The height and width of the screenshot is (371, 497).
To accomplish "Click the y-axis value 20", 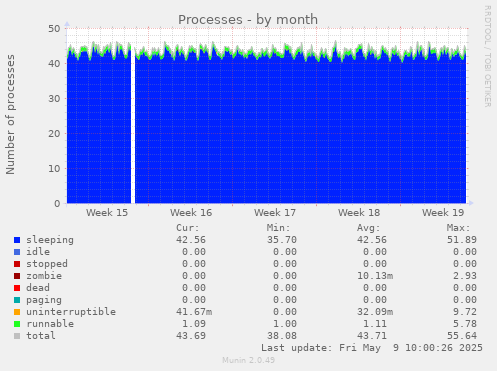I will click(x=54, y=134).
